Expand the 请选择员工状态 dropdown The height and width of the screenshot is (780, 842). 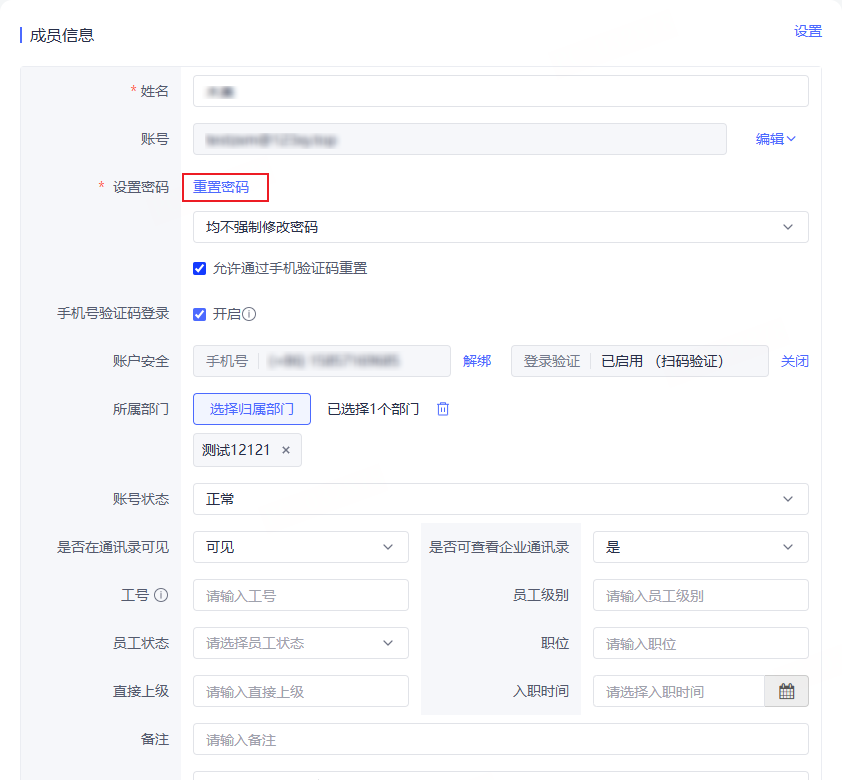tap(301, 643)
